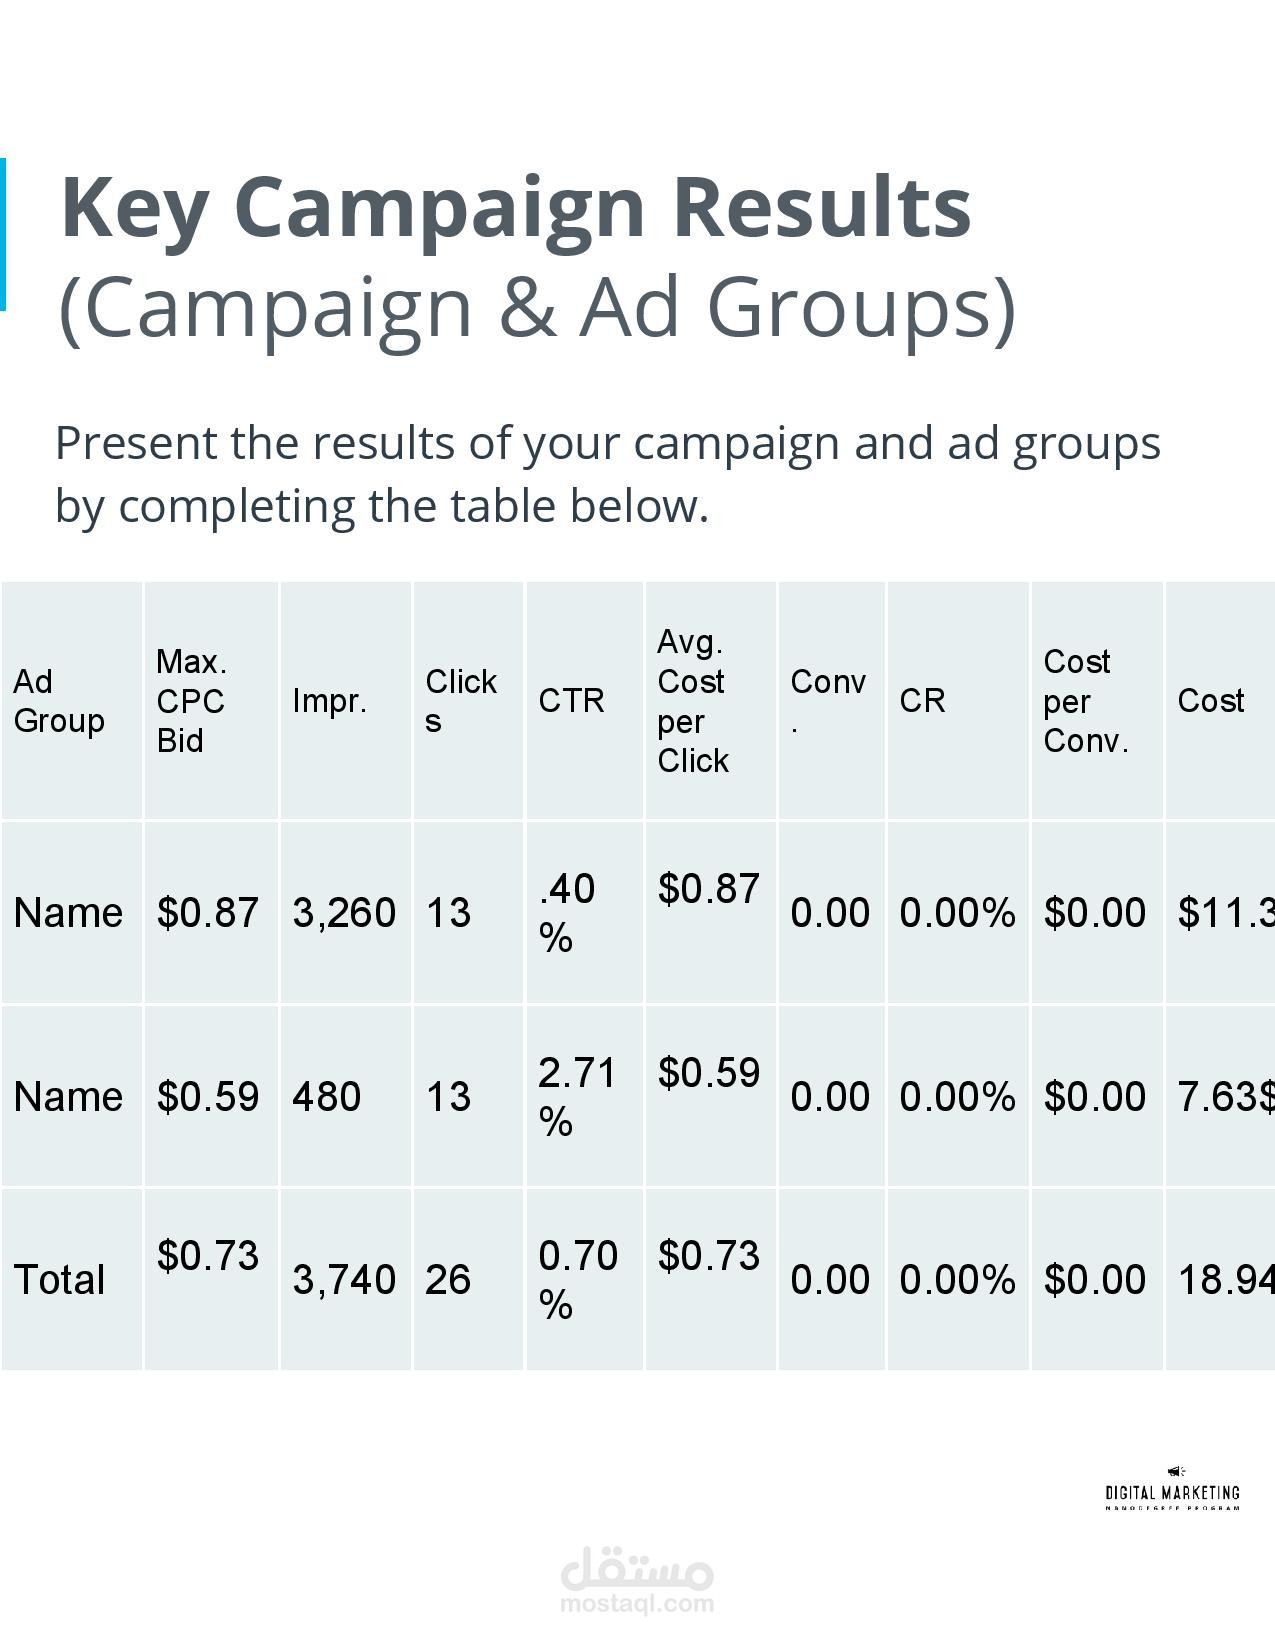Viewport: 1275px width, 1650px height.
Task: Click the mostaql watermark logo
Action: pyautogui.click(x=637, y=1570)
